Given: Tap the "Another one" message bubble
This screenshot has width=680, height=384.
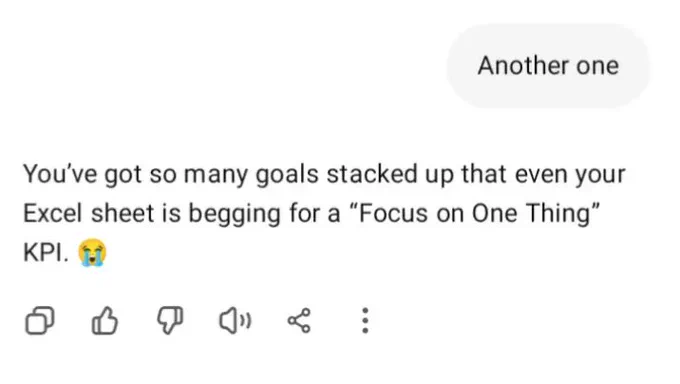Looking at the screenshot, I should (548, 66).
